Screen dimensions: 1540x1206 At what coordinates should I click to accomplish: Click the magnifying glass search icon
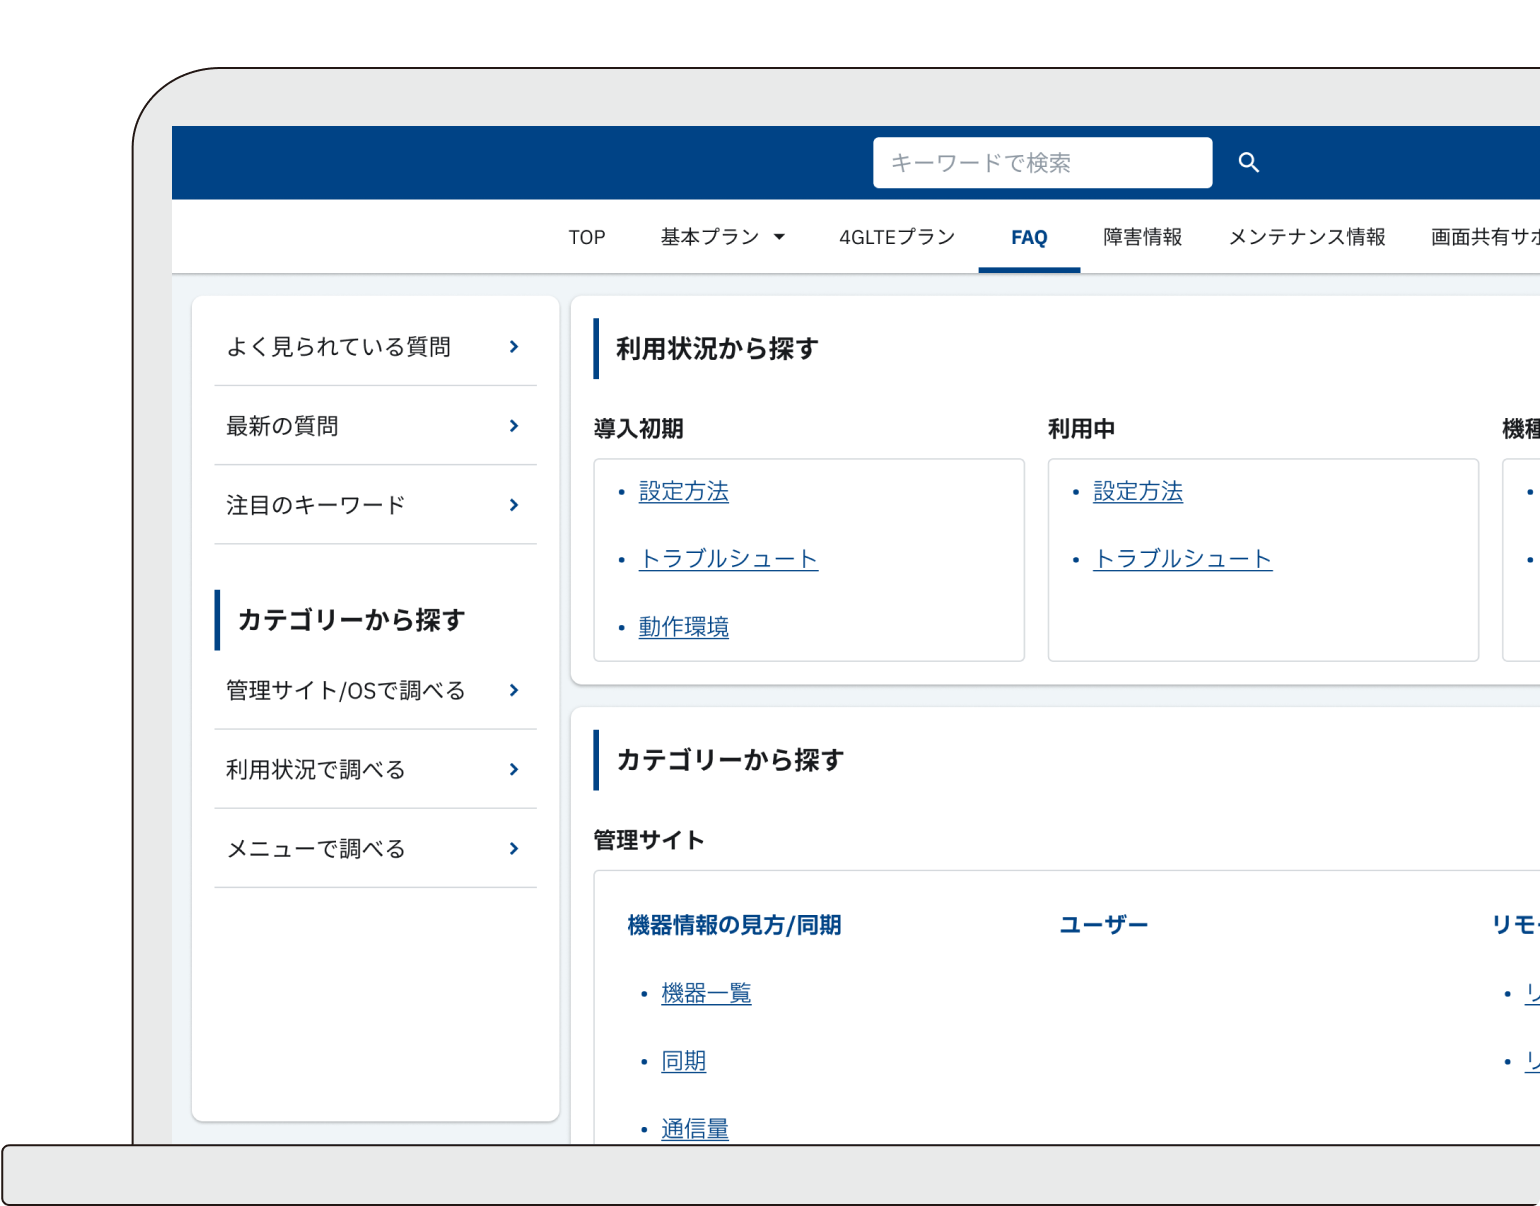1248,162
